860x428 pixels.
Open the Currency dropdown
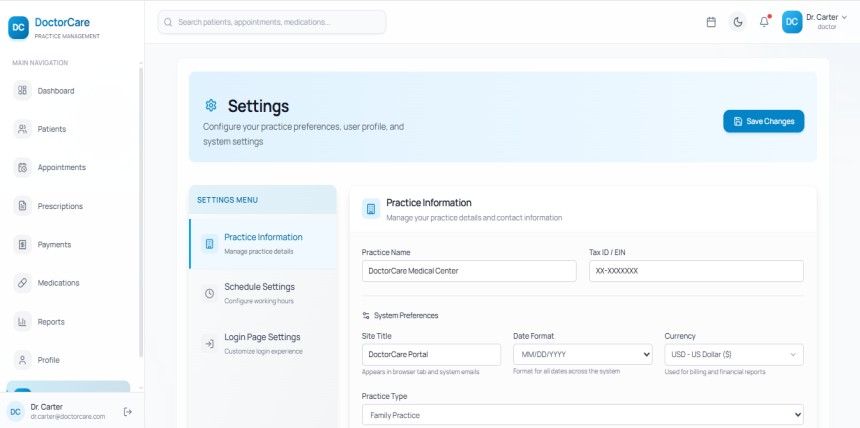733,355
